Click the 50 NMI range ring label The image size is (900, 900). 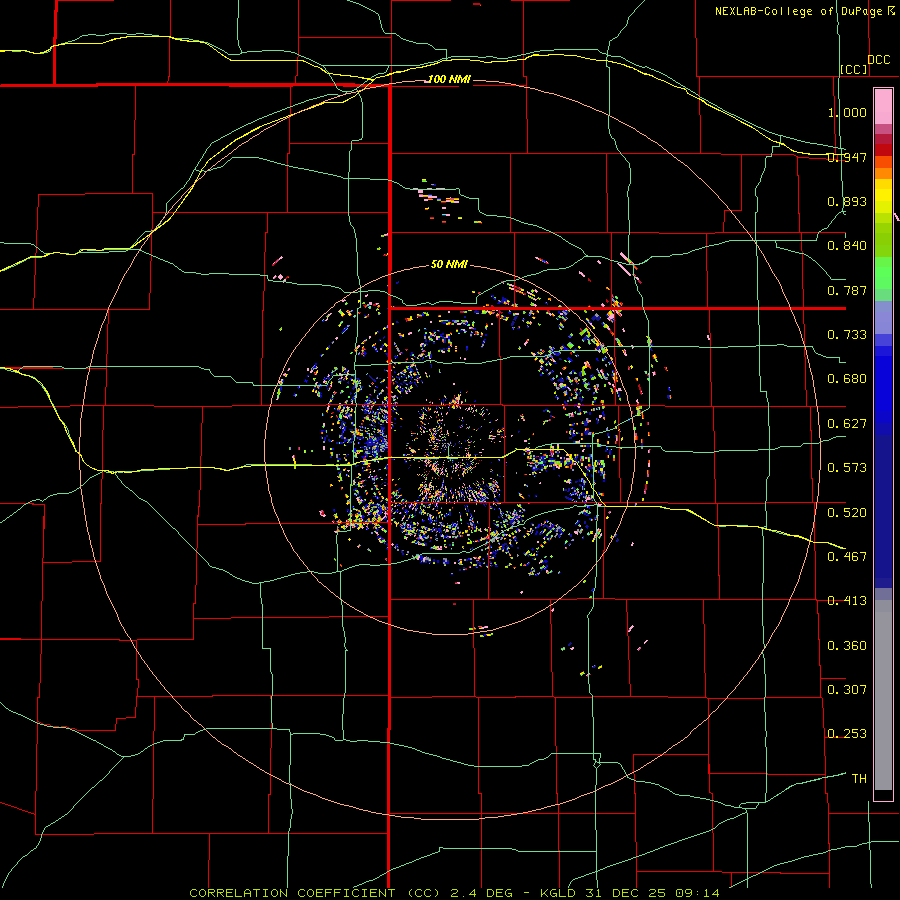coord(449,264)
